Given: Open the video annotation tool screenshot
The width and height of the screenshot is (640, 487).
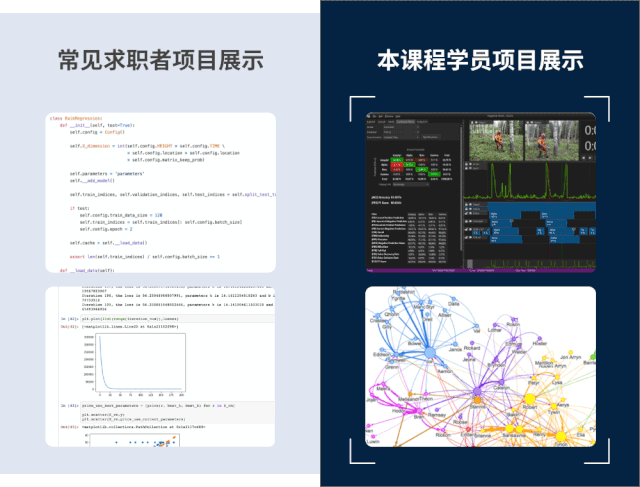Looking at the screenshot, I should click(x=480, y=192).
